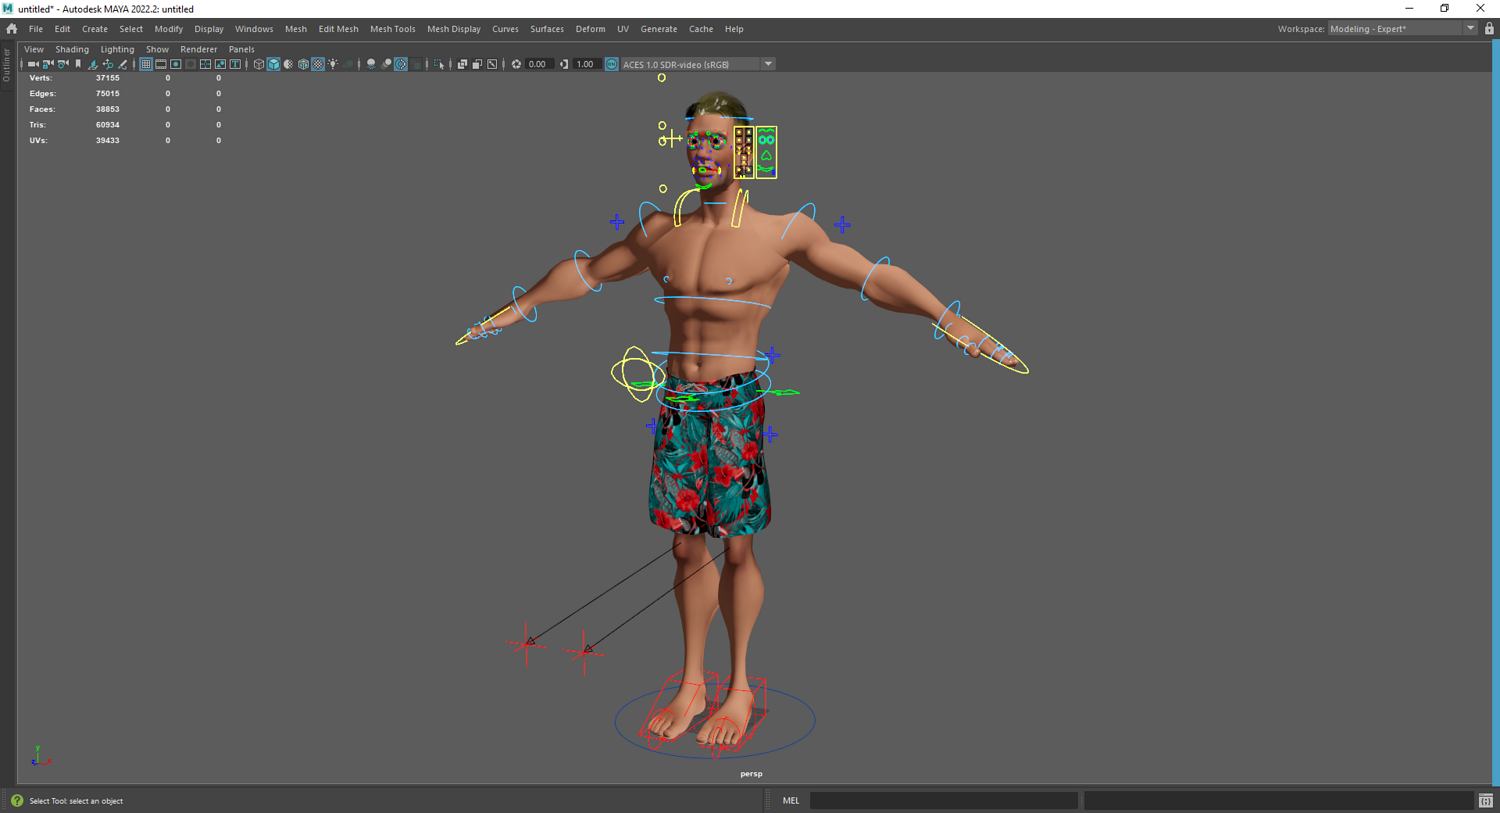The height and width of the screenshot is (813, 1500).
Task: Enable Wireframe on Shaded display
Action: pos(304,64)
